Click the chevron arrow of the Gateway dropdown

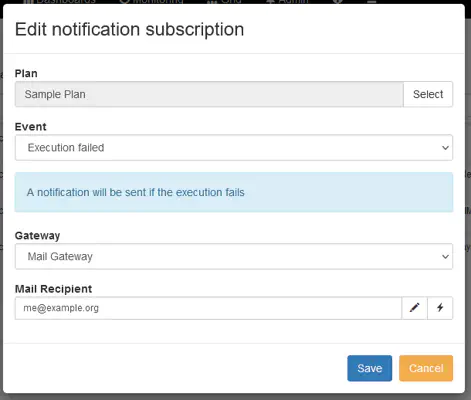pos(445,257)
